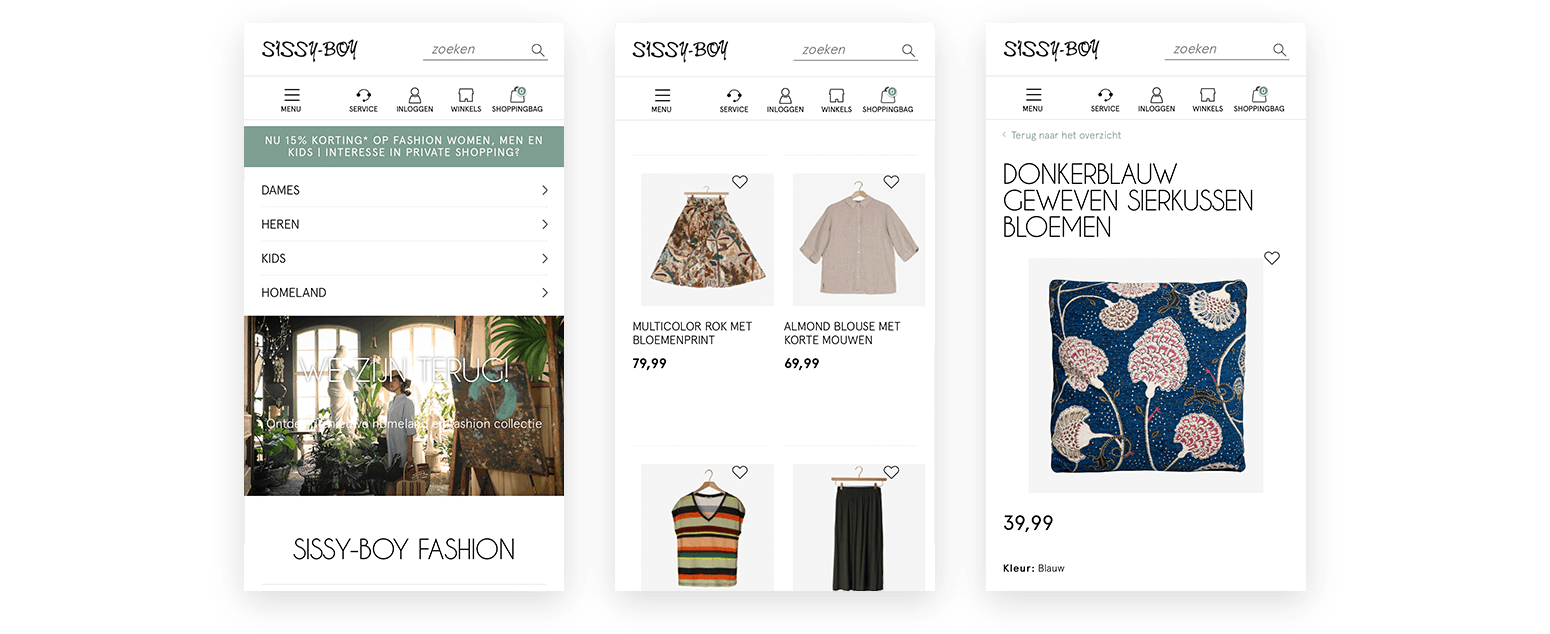Open Shoppingbag icon on the cushion product page
Viewport: 1550px width, 634px height.
point(1259,95)
